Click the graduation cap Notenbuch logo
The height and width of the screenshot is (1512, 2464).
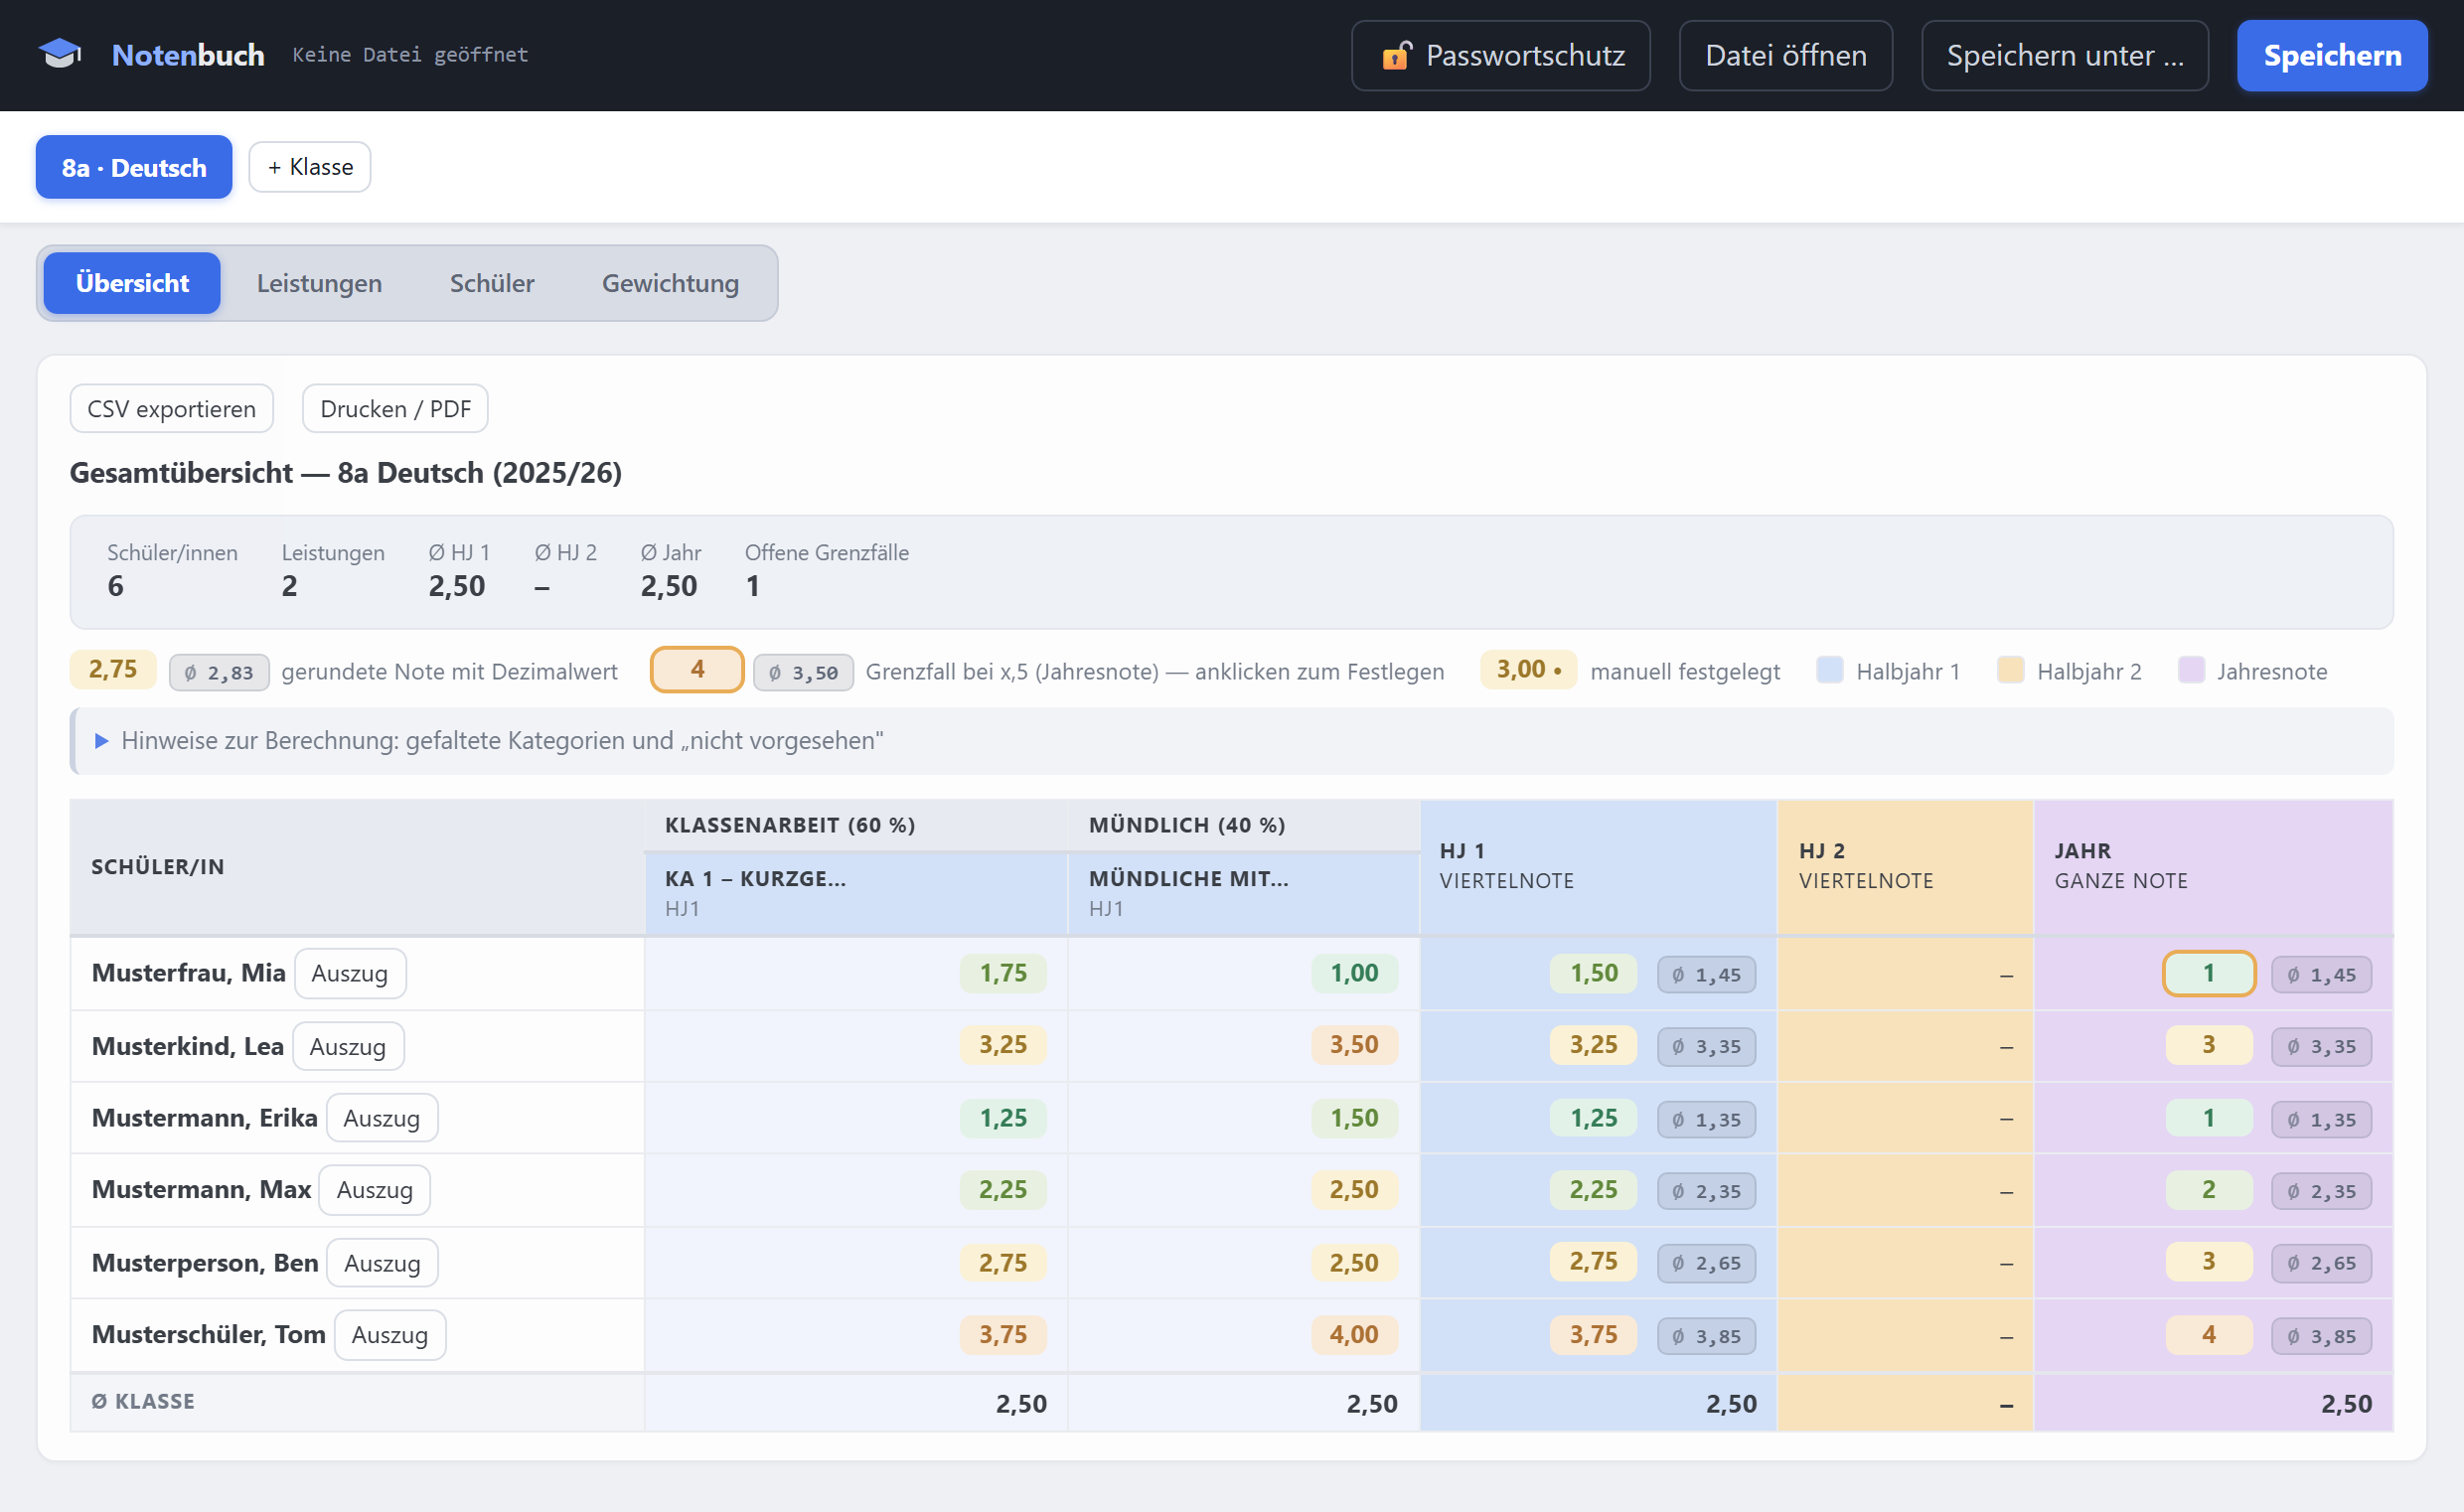point(60,54)
